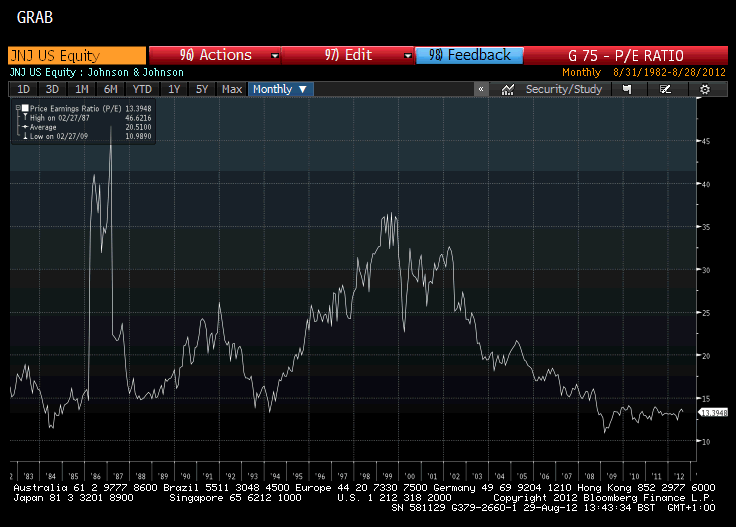Click the 98) Feedback button
Viewport: 736px width, 527px height.
tap(469, 55)
